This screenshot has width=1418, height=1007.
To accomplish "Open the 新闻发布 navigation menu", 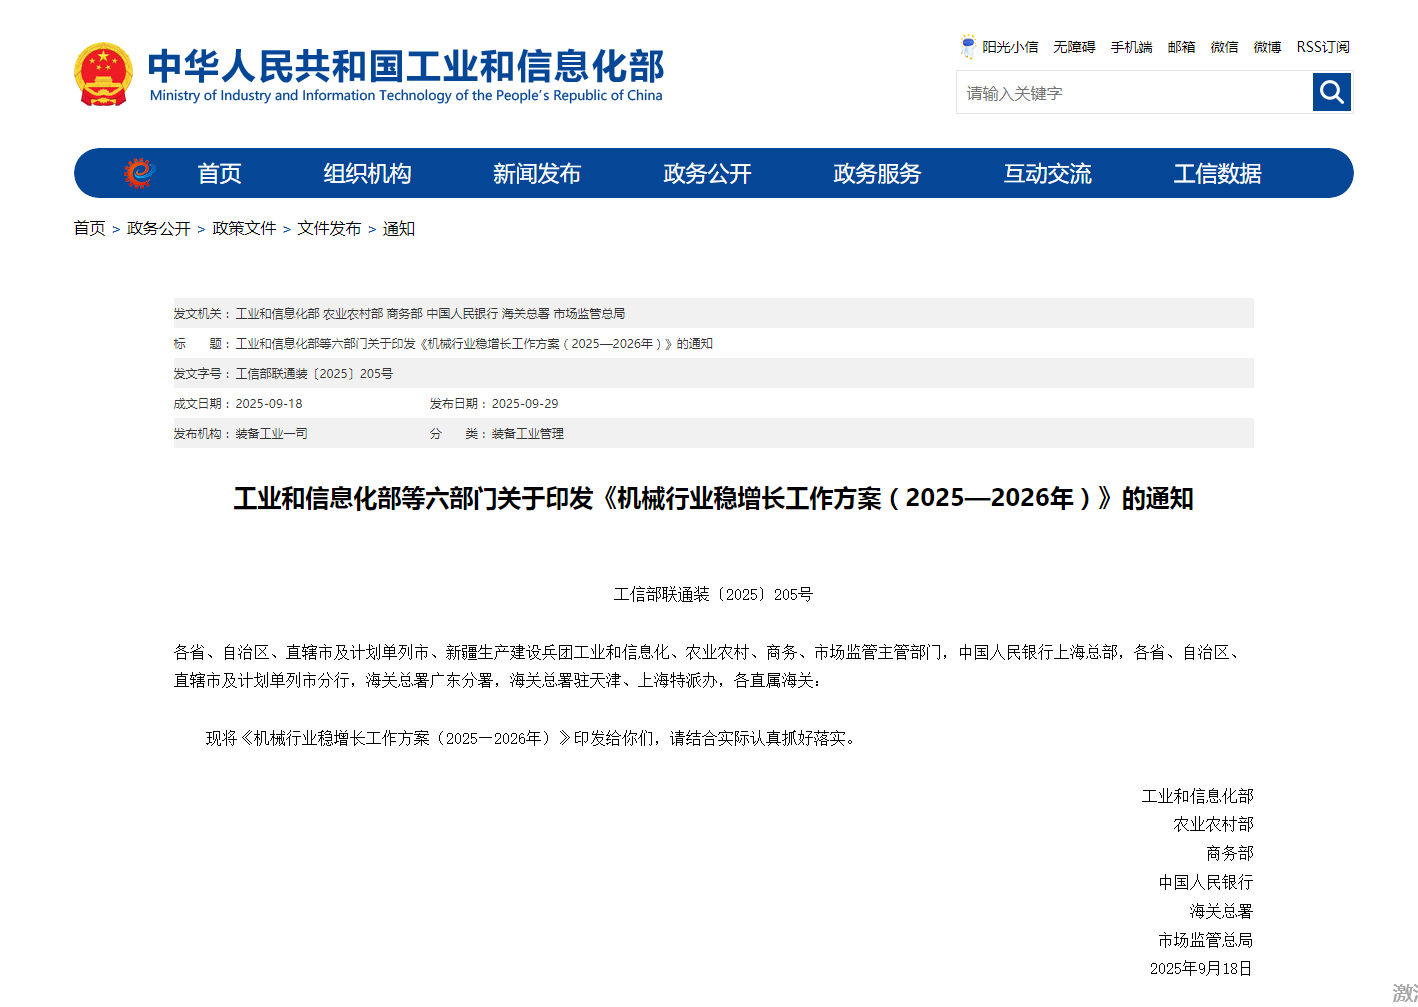I will 537,172.
